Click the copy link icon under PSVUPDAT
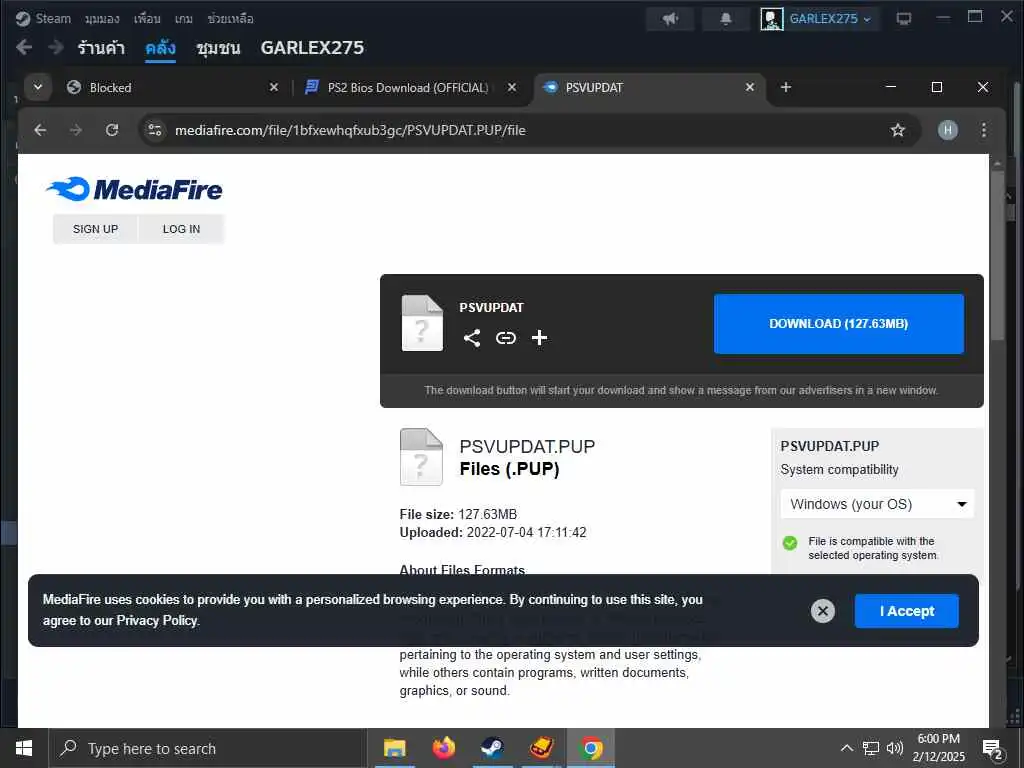This screenshot has width=1024, height=768. click(x=505, y=338)
